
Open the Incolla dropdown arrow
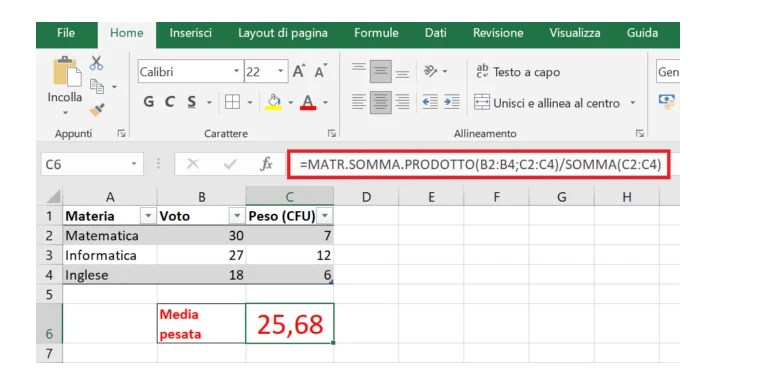point(65,114)
